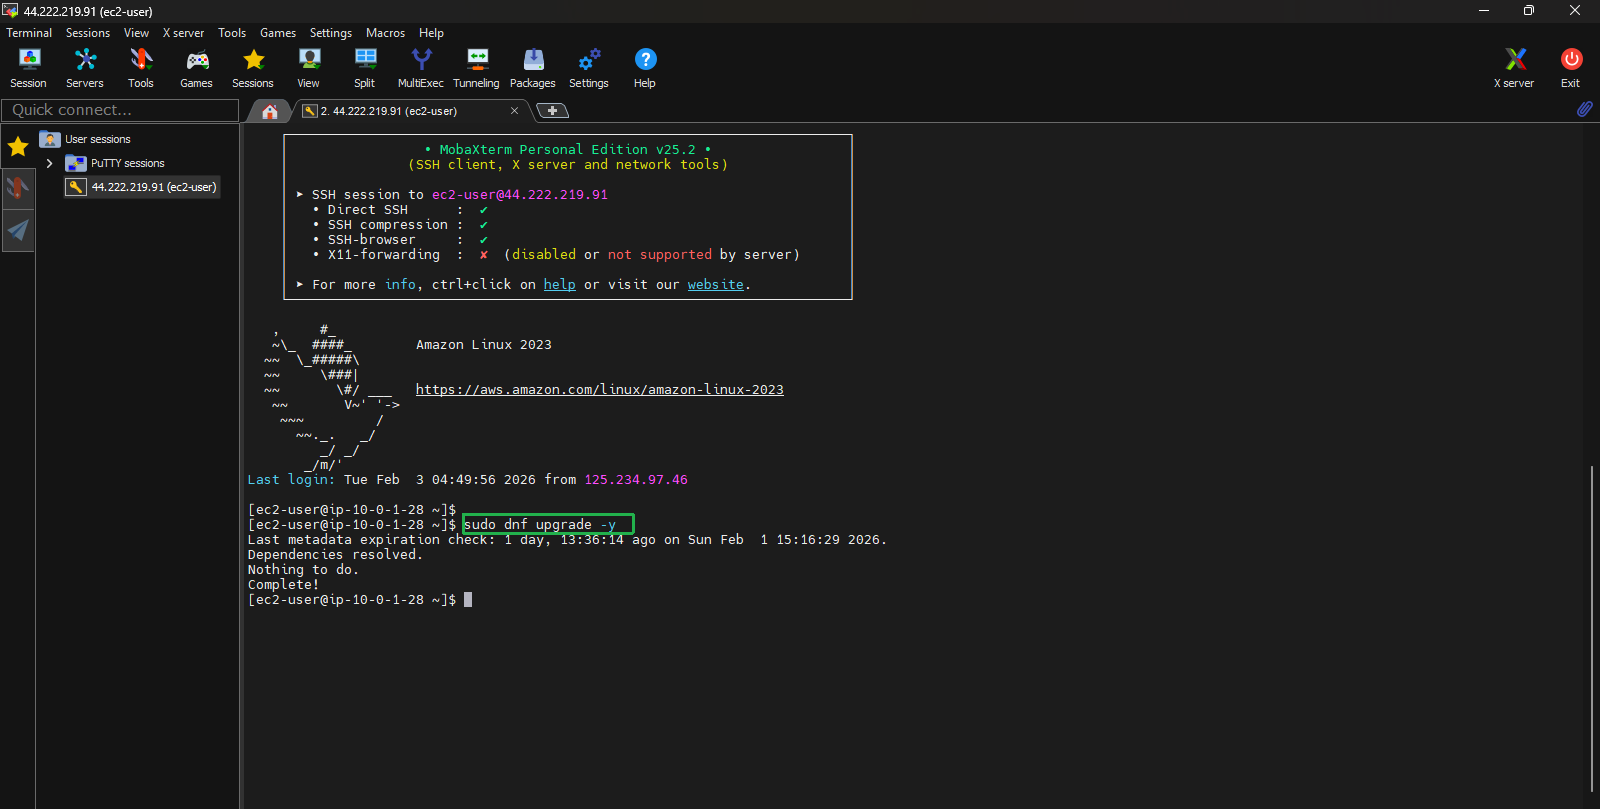Open the Sessions menu
Viewport: 1600px width, 809px height.
pyautogui.click(x=88, y=33)
